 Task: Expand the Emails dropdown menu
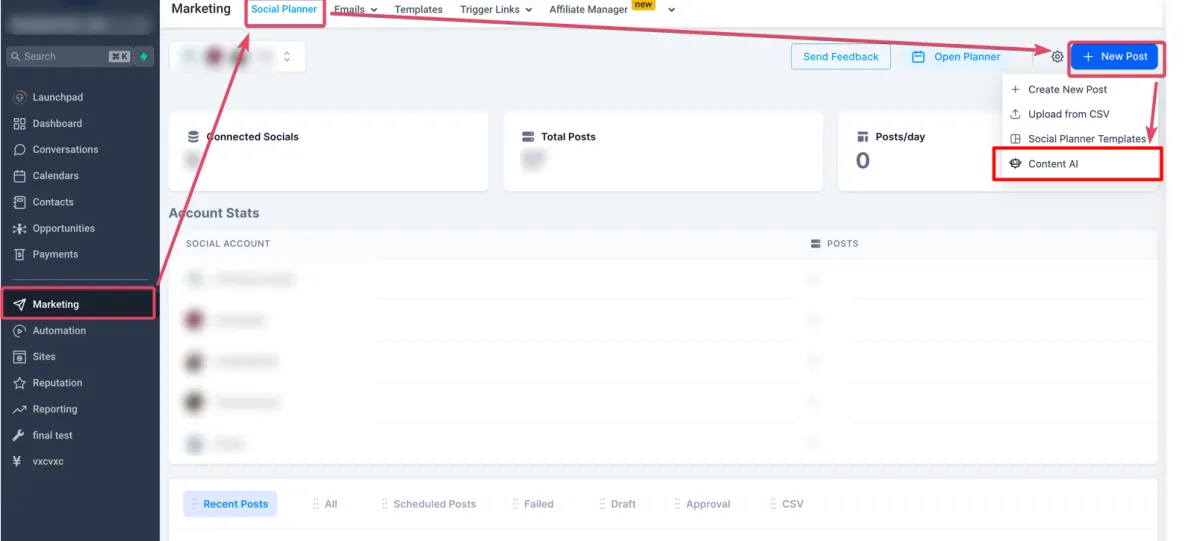tap(355, 9)
